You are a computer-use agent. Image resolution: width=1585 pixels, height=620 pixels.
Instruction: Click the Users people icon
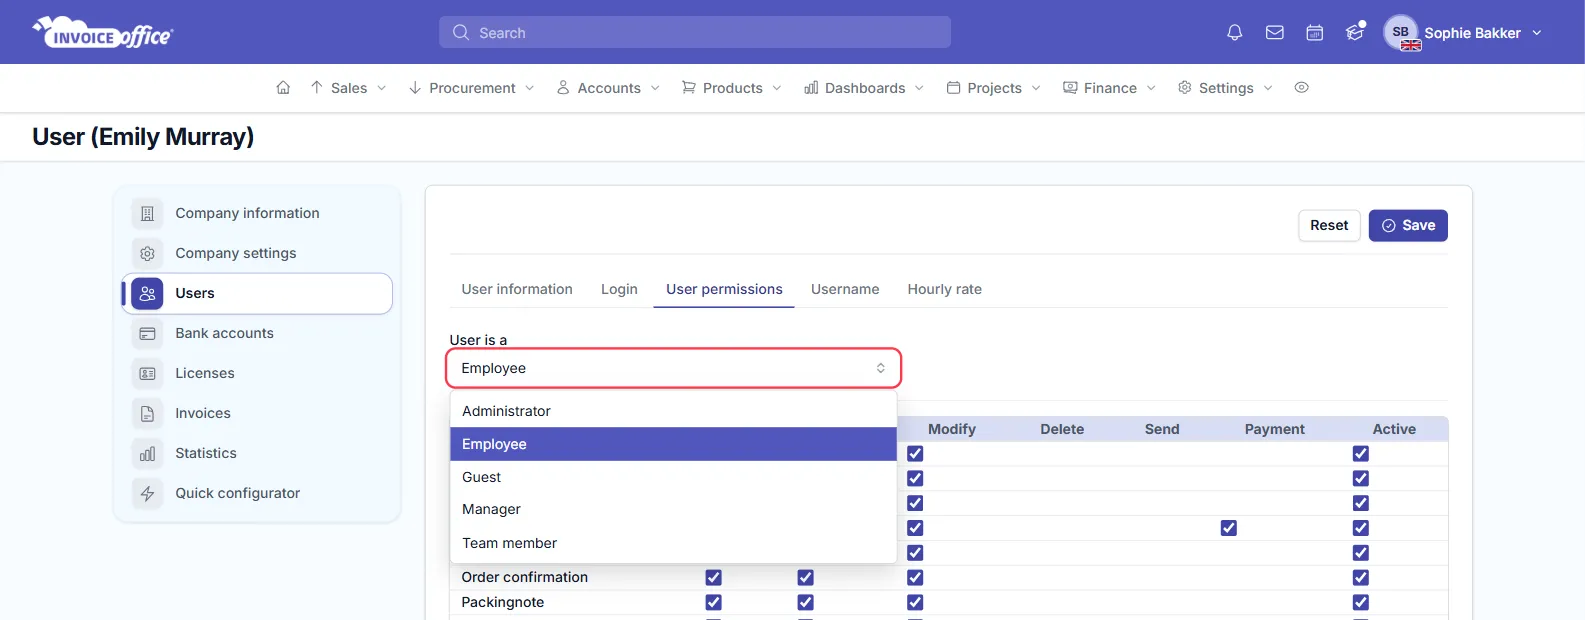coord(147,293)
